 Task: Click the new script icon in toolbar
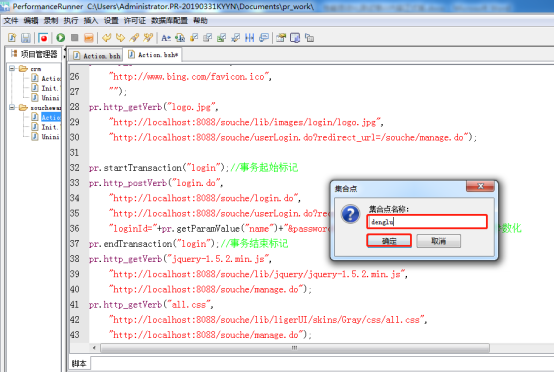12,38
